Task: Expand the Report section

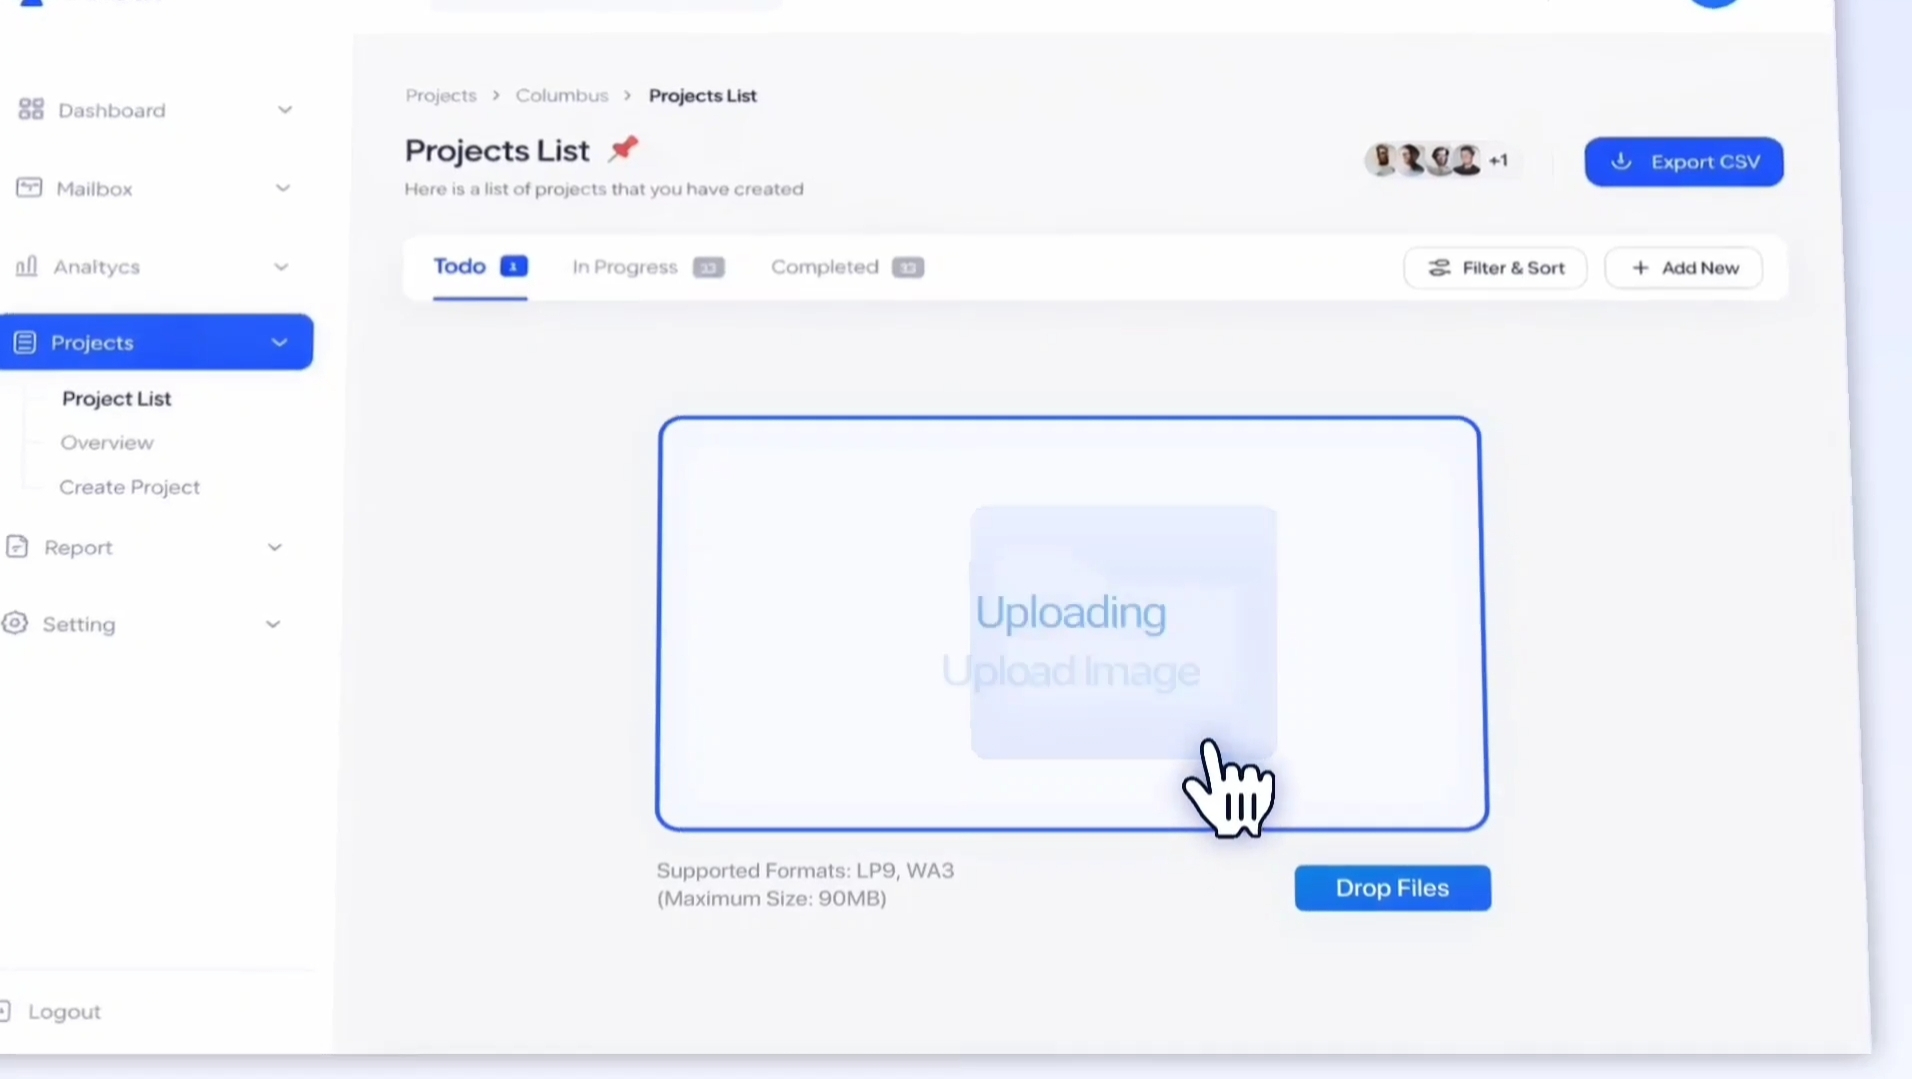Action: click(273, 547)
